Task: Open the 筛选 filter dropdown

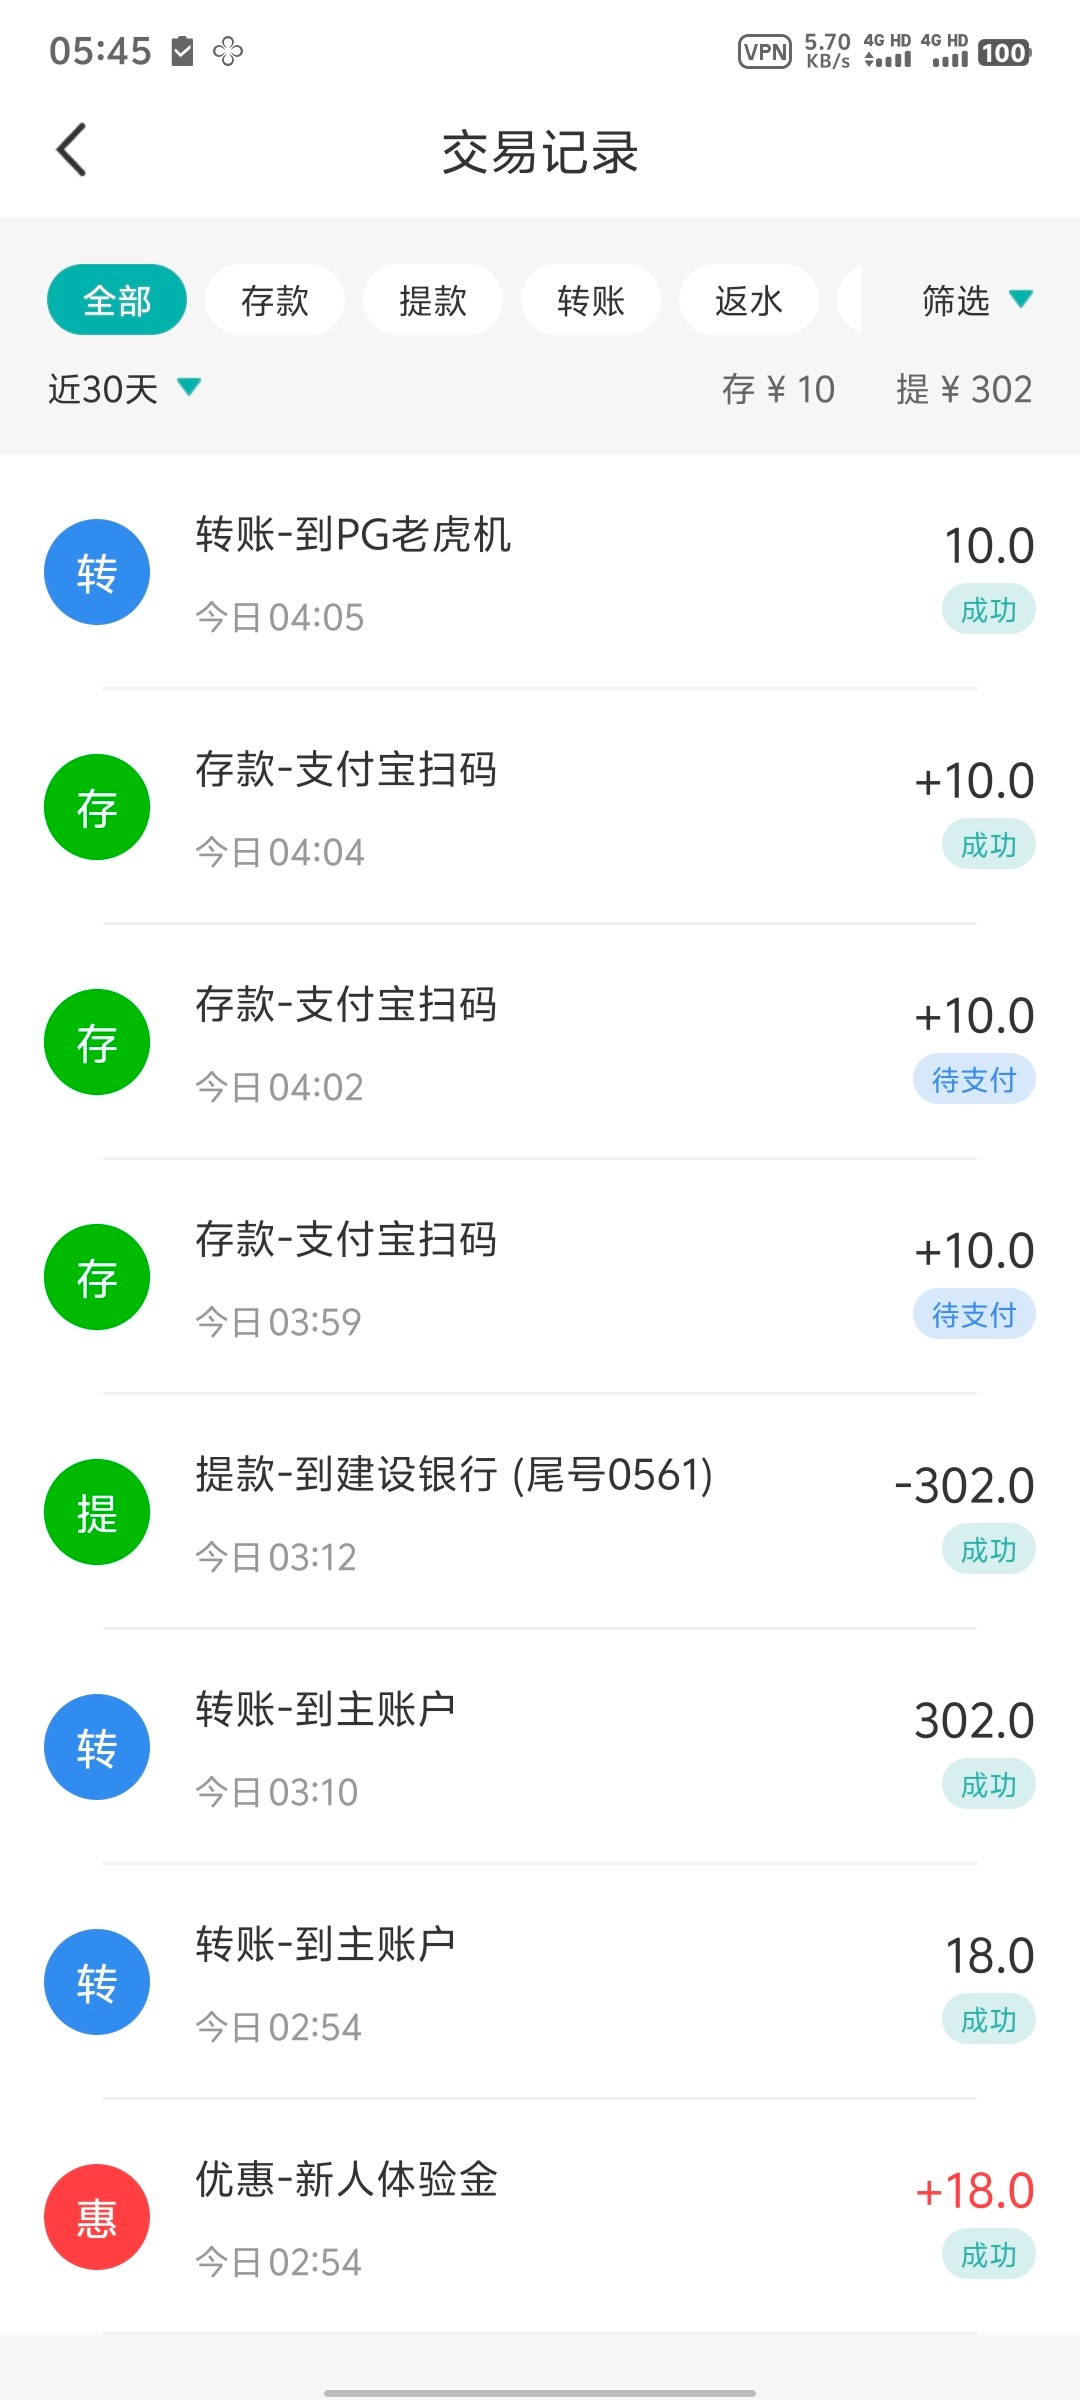Action: point(975,300)
